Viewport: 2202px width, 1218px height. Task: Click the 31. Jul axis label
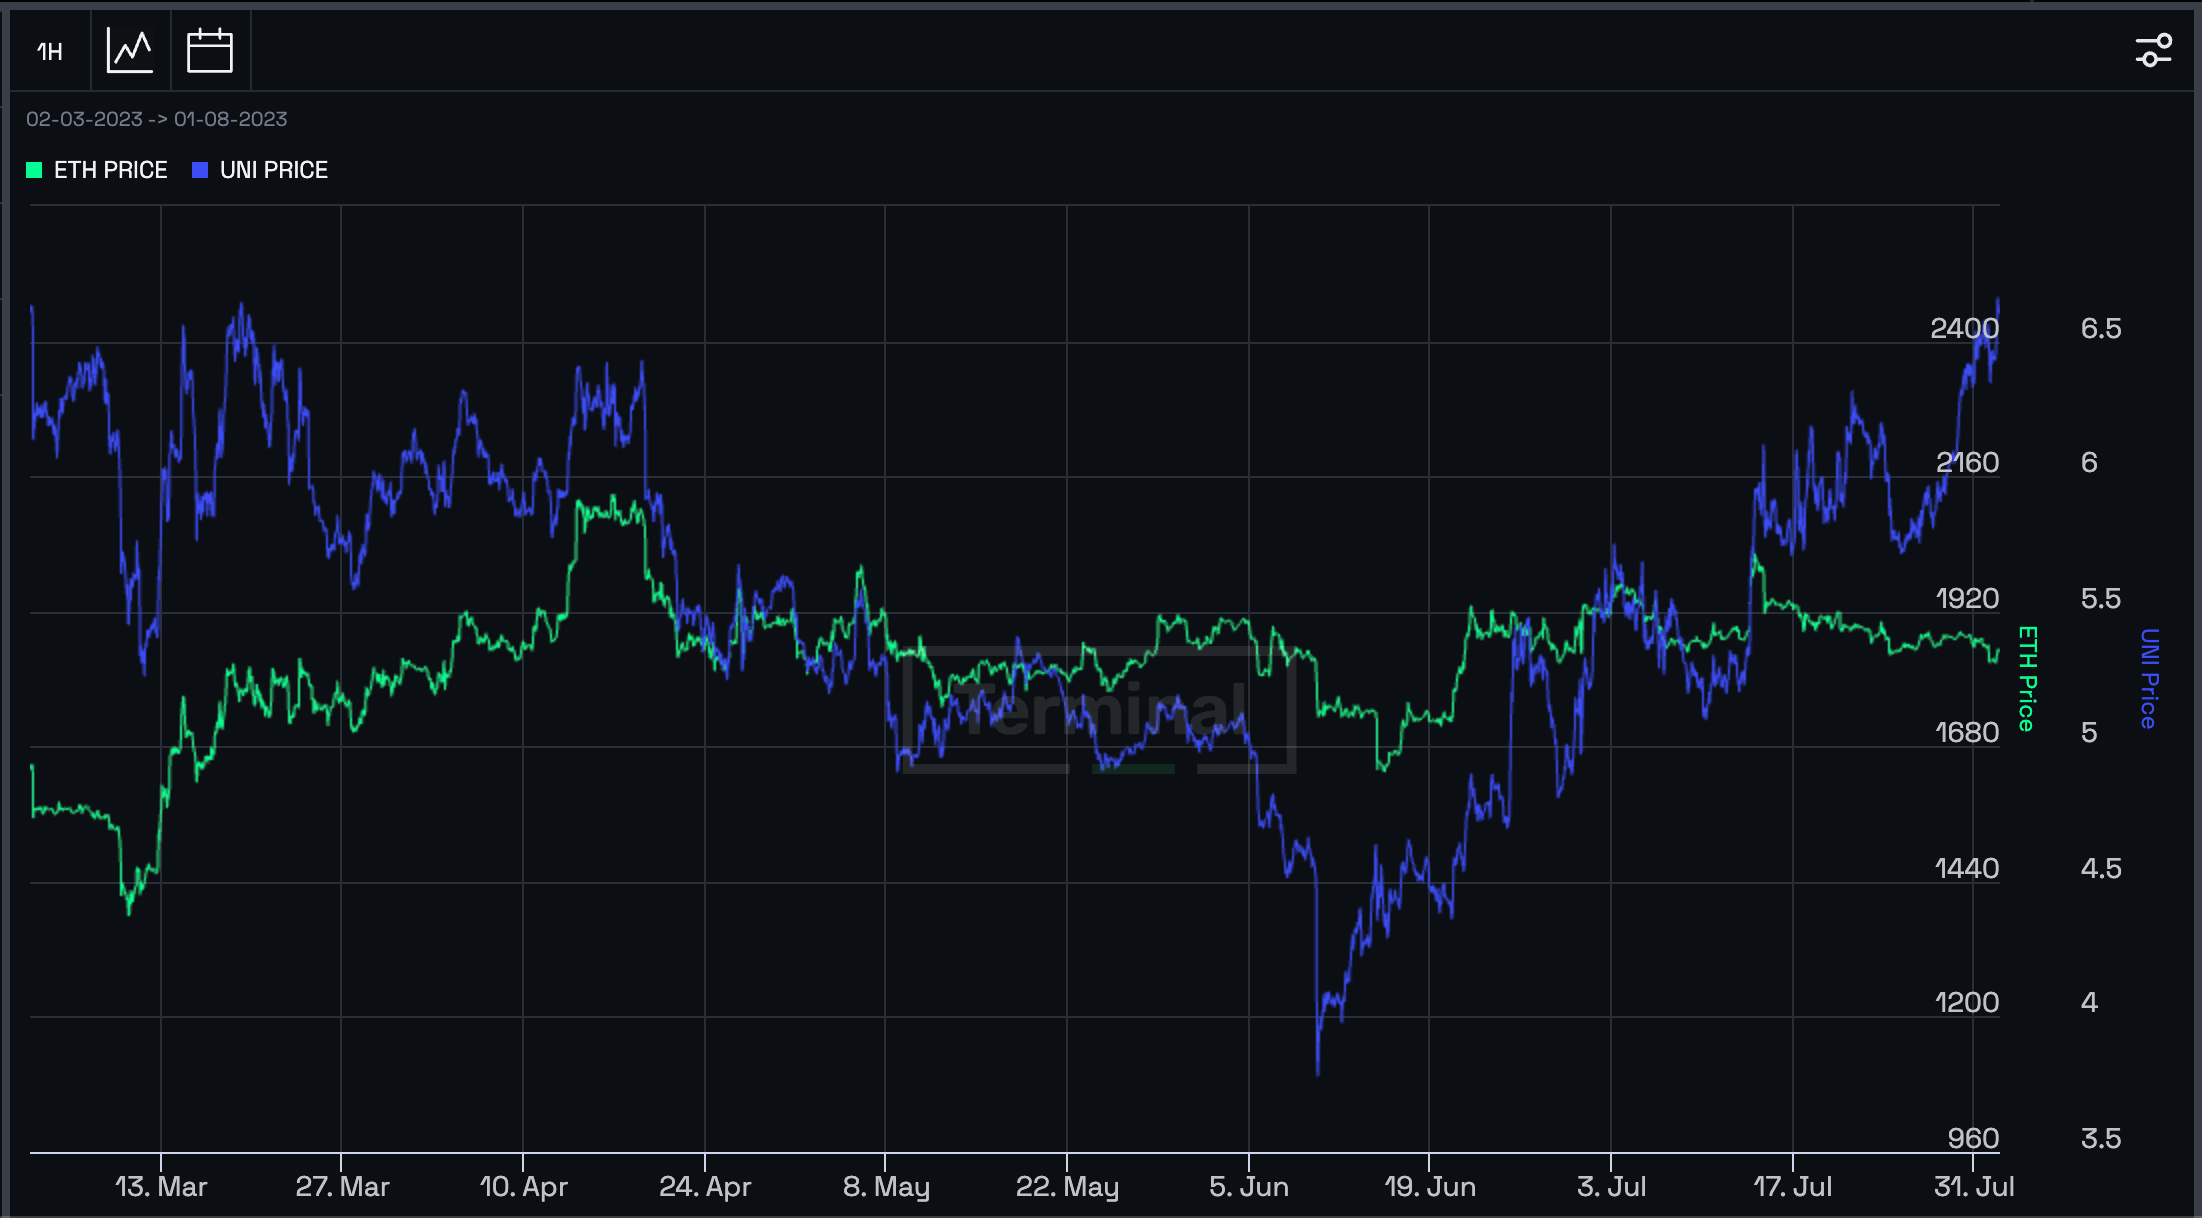click(1974, 1187)
